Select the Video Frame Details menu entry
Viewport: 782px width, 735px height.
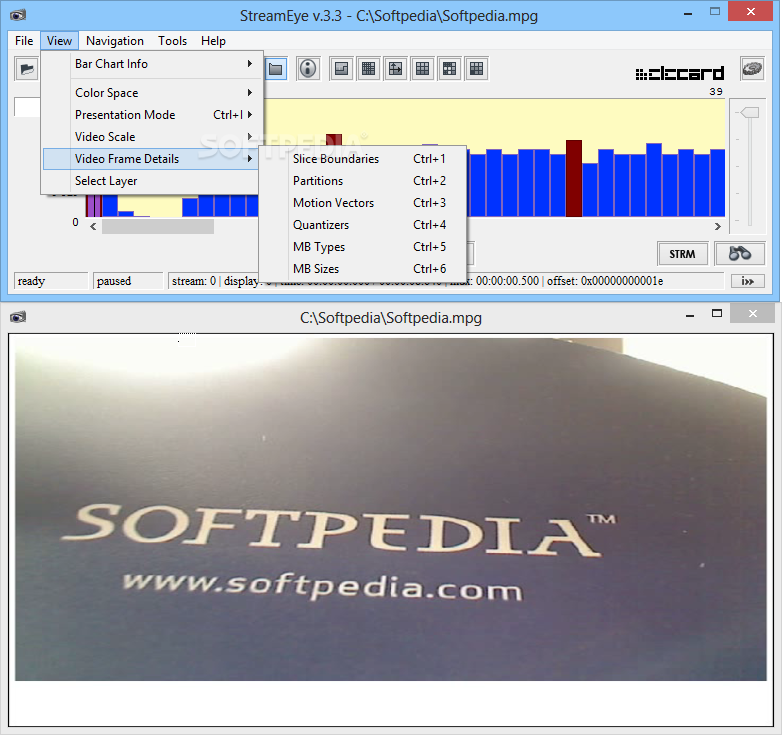151,159
